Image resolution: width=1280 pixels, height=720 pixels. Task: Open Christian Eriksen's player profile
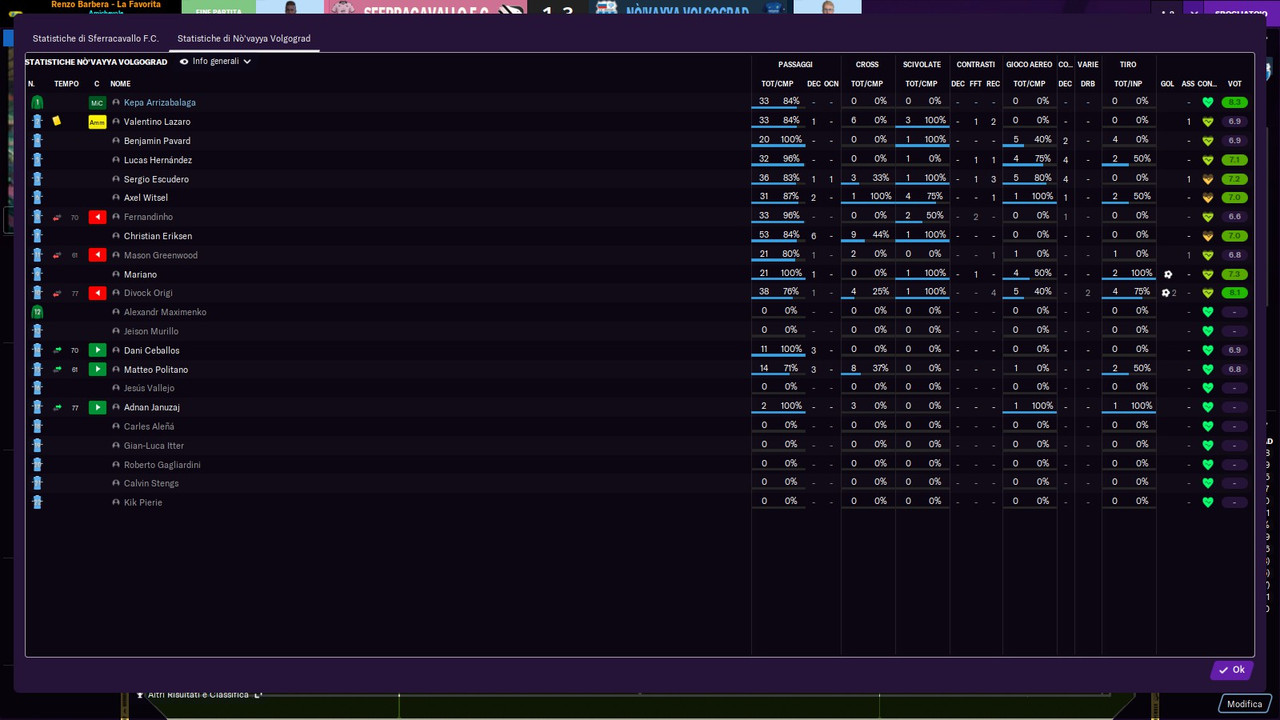point(158,236)
